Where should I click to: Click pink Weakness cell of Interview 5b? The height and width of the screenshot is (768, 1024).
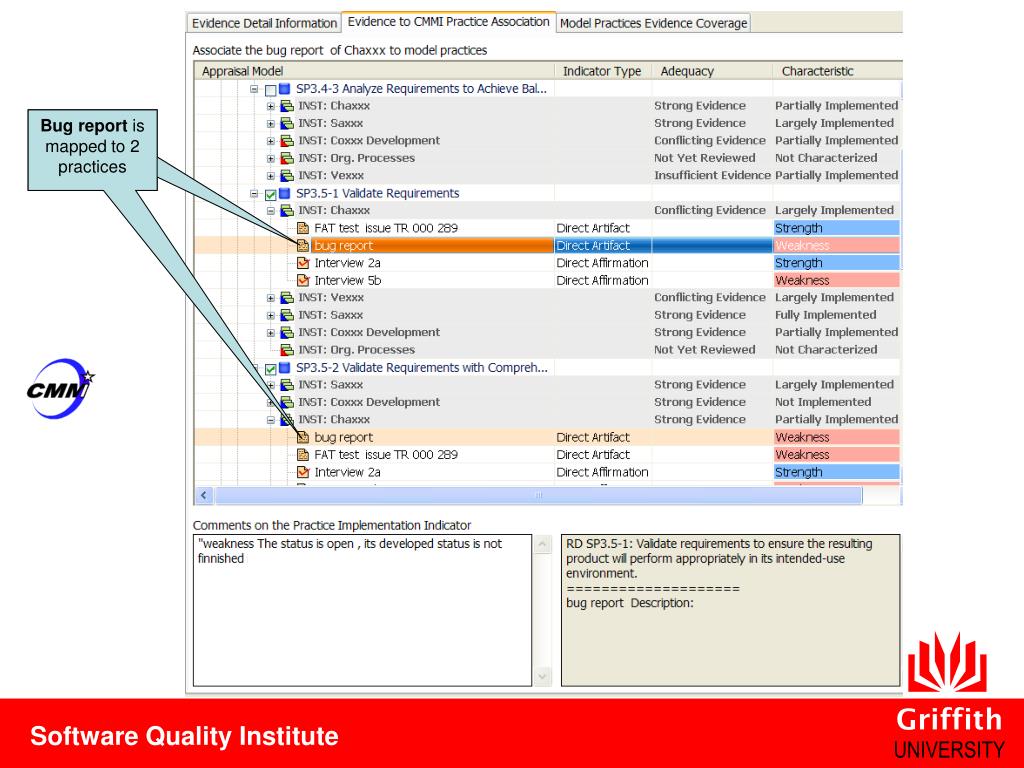[837, 280]
